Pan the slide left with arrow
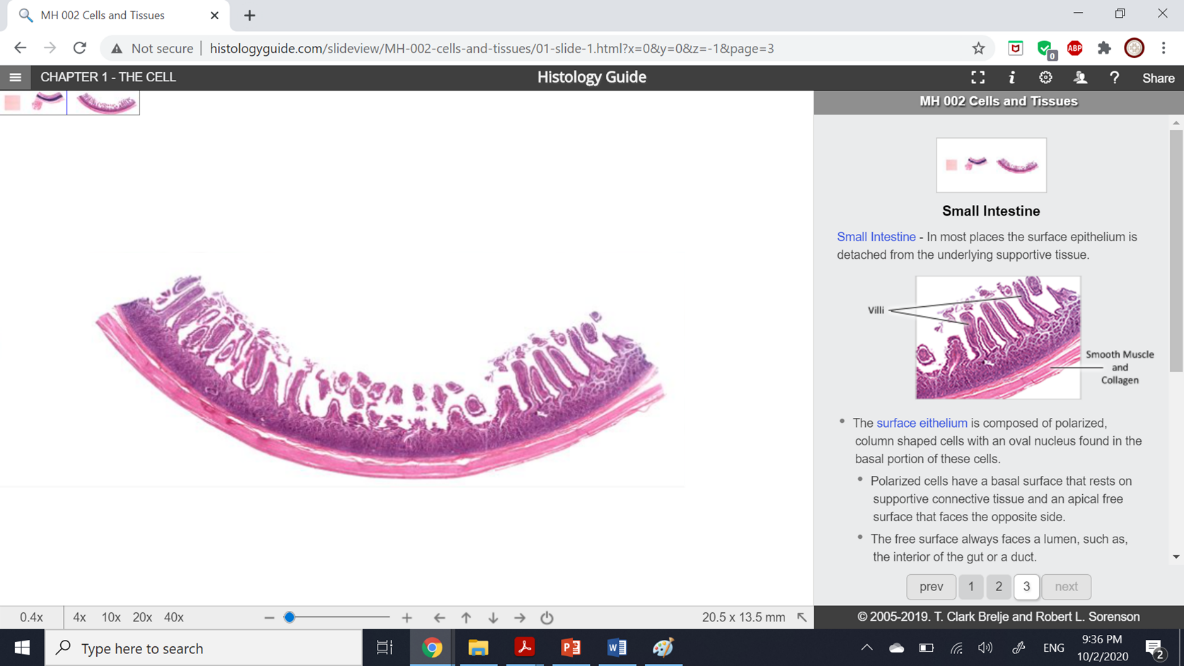1184x666 pixels. [439, 618]
